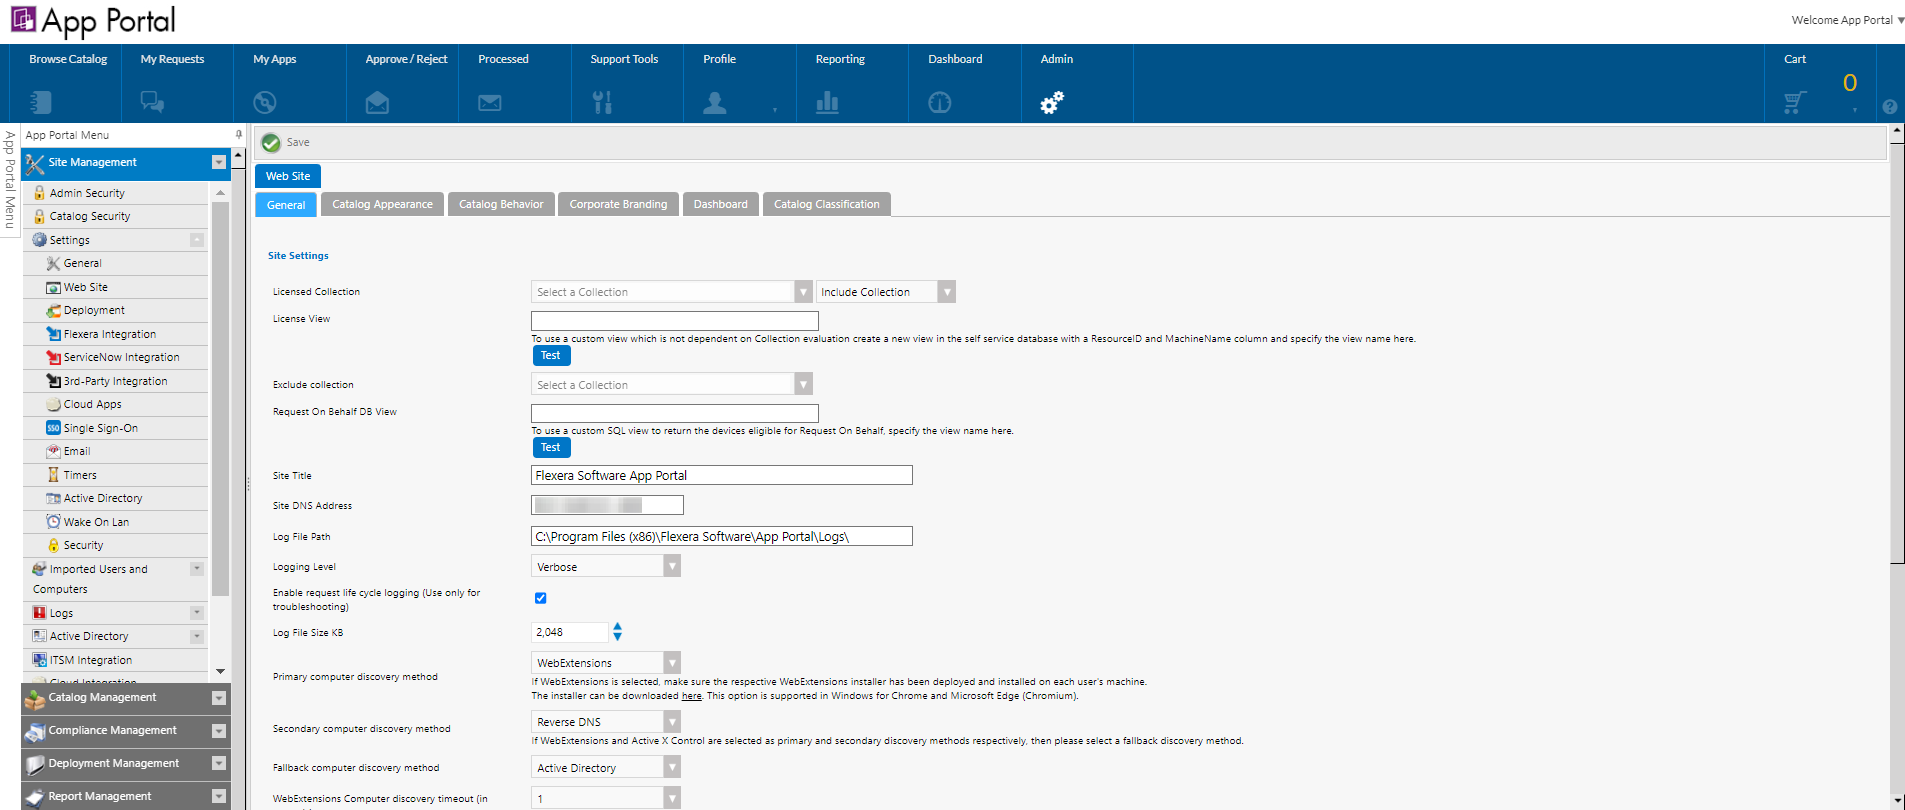The height and width of the screenshot is (810, 1905).
Task: Click the Site Title input field
Action: point(721,476)
